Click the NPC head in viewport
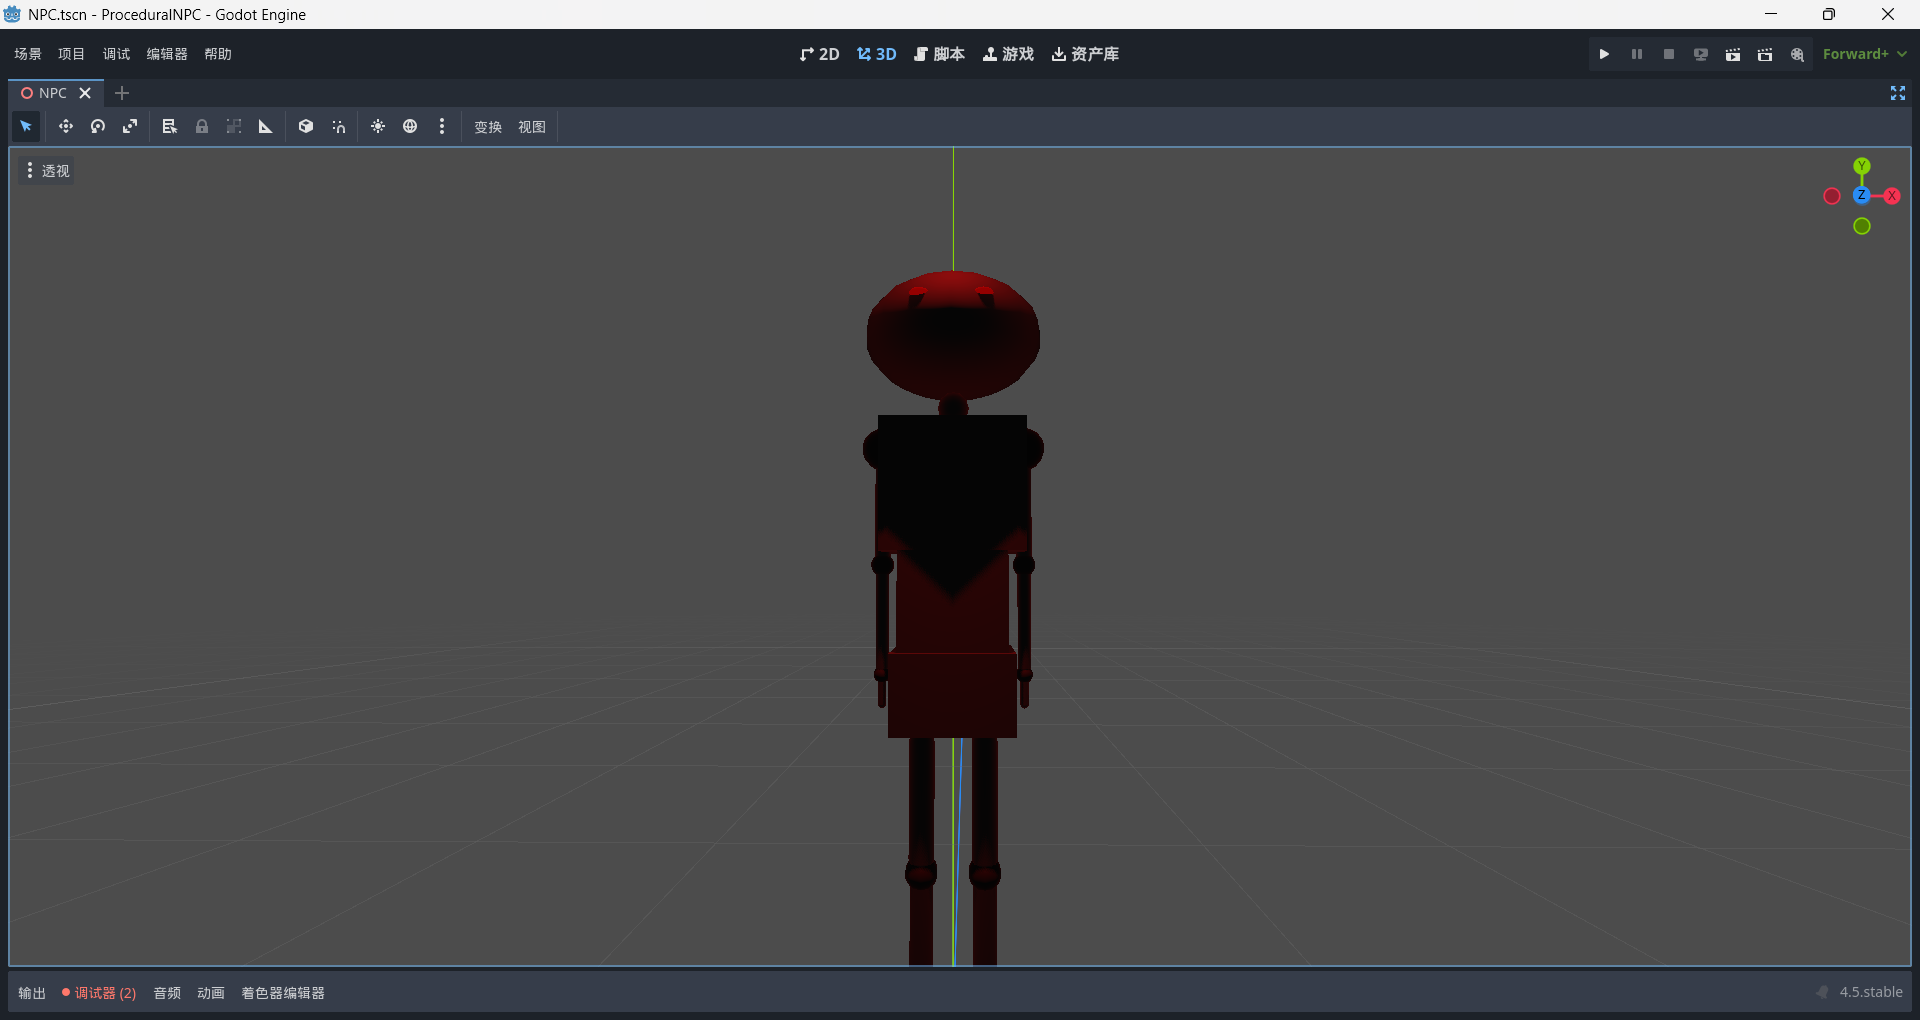 click(x=953, y=335)
